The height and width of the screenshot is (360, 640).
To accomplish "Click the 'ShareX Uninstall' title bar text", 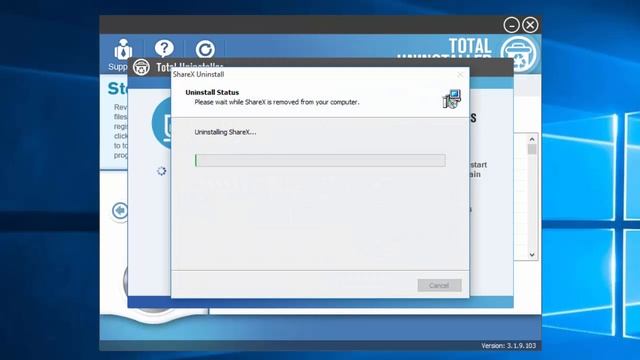I will [x=198, y=74].
